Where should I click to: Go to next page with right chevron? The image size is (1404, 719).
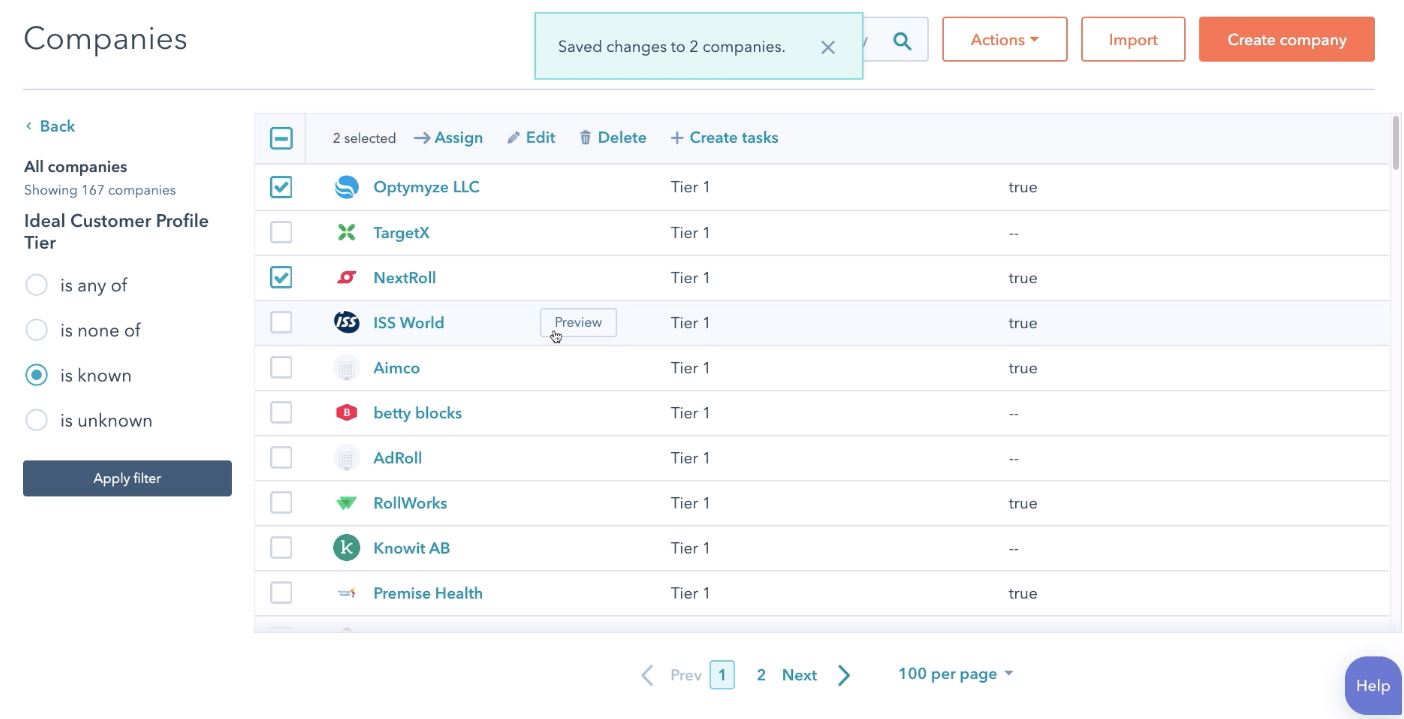click(x=844, y=675)
